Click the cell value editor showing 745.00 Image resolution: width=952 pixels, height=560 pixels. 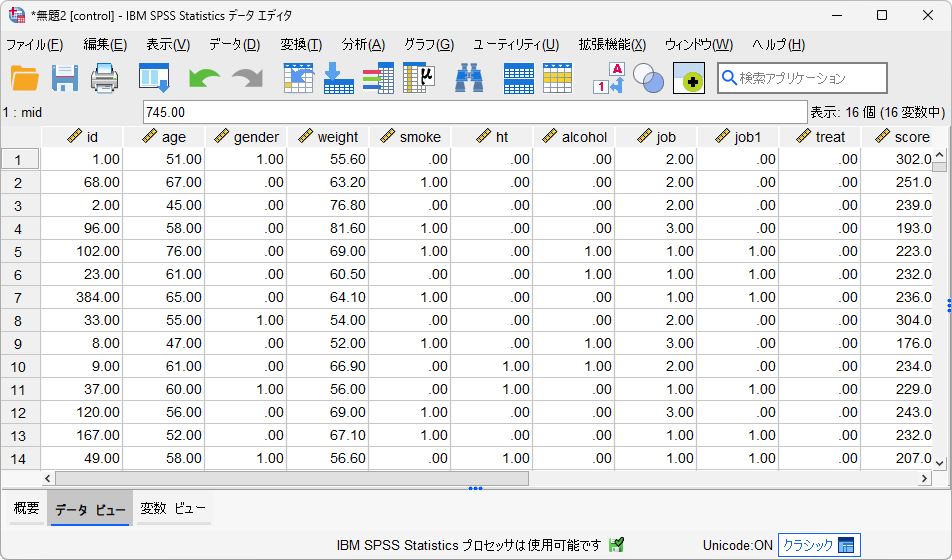pos(475,112)
